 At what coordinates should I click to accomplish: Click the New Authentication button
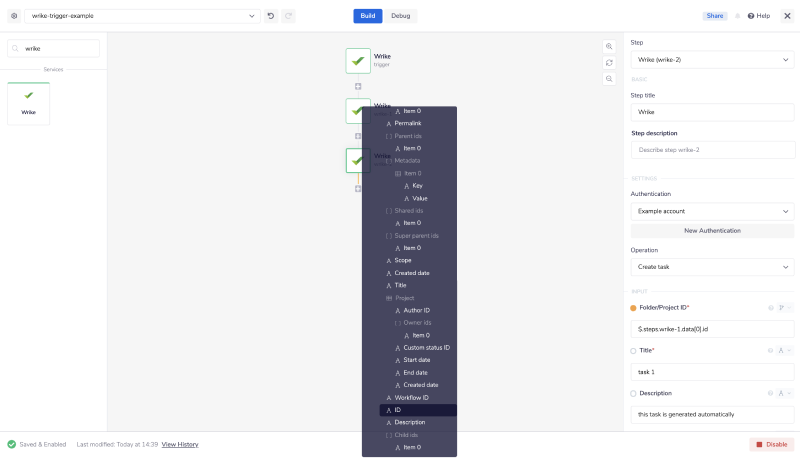click(712, 230)
